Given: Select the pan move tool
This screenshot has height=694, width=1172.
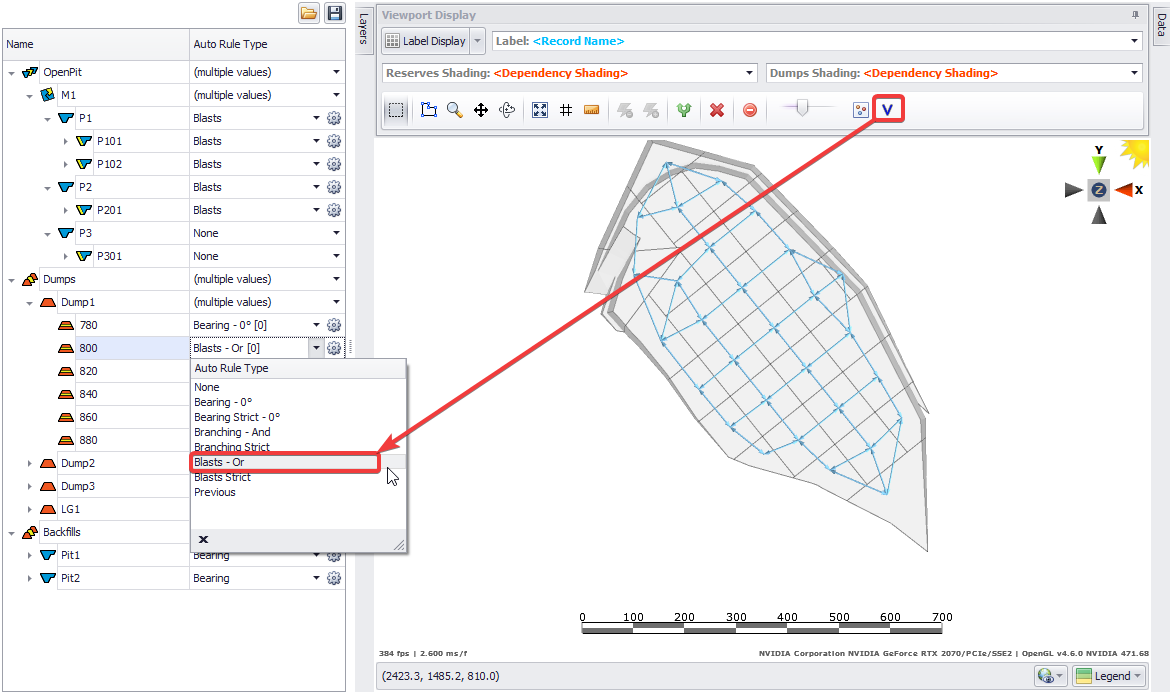Looking at the screenshot, I should [481, 110].
